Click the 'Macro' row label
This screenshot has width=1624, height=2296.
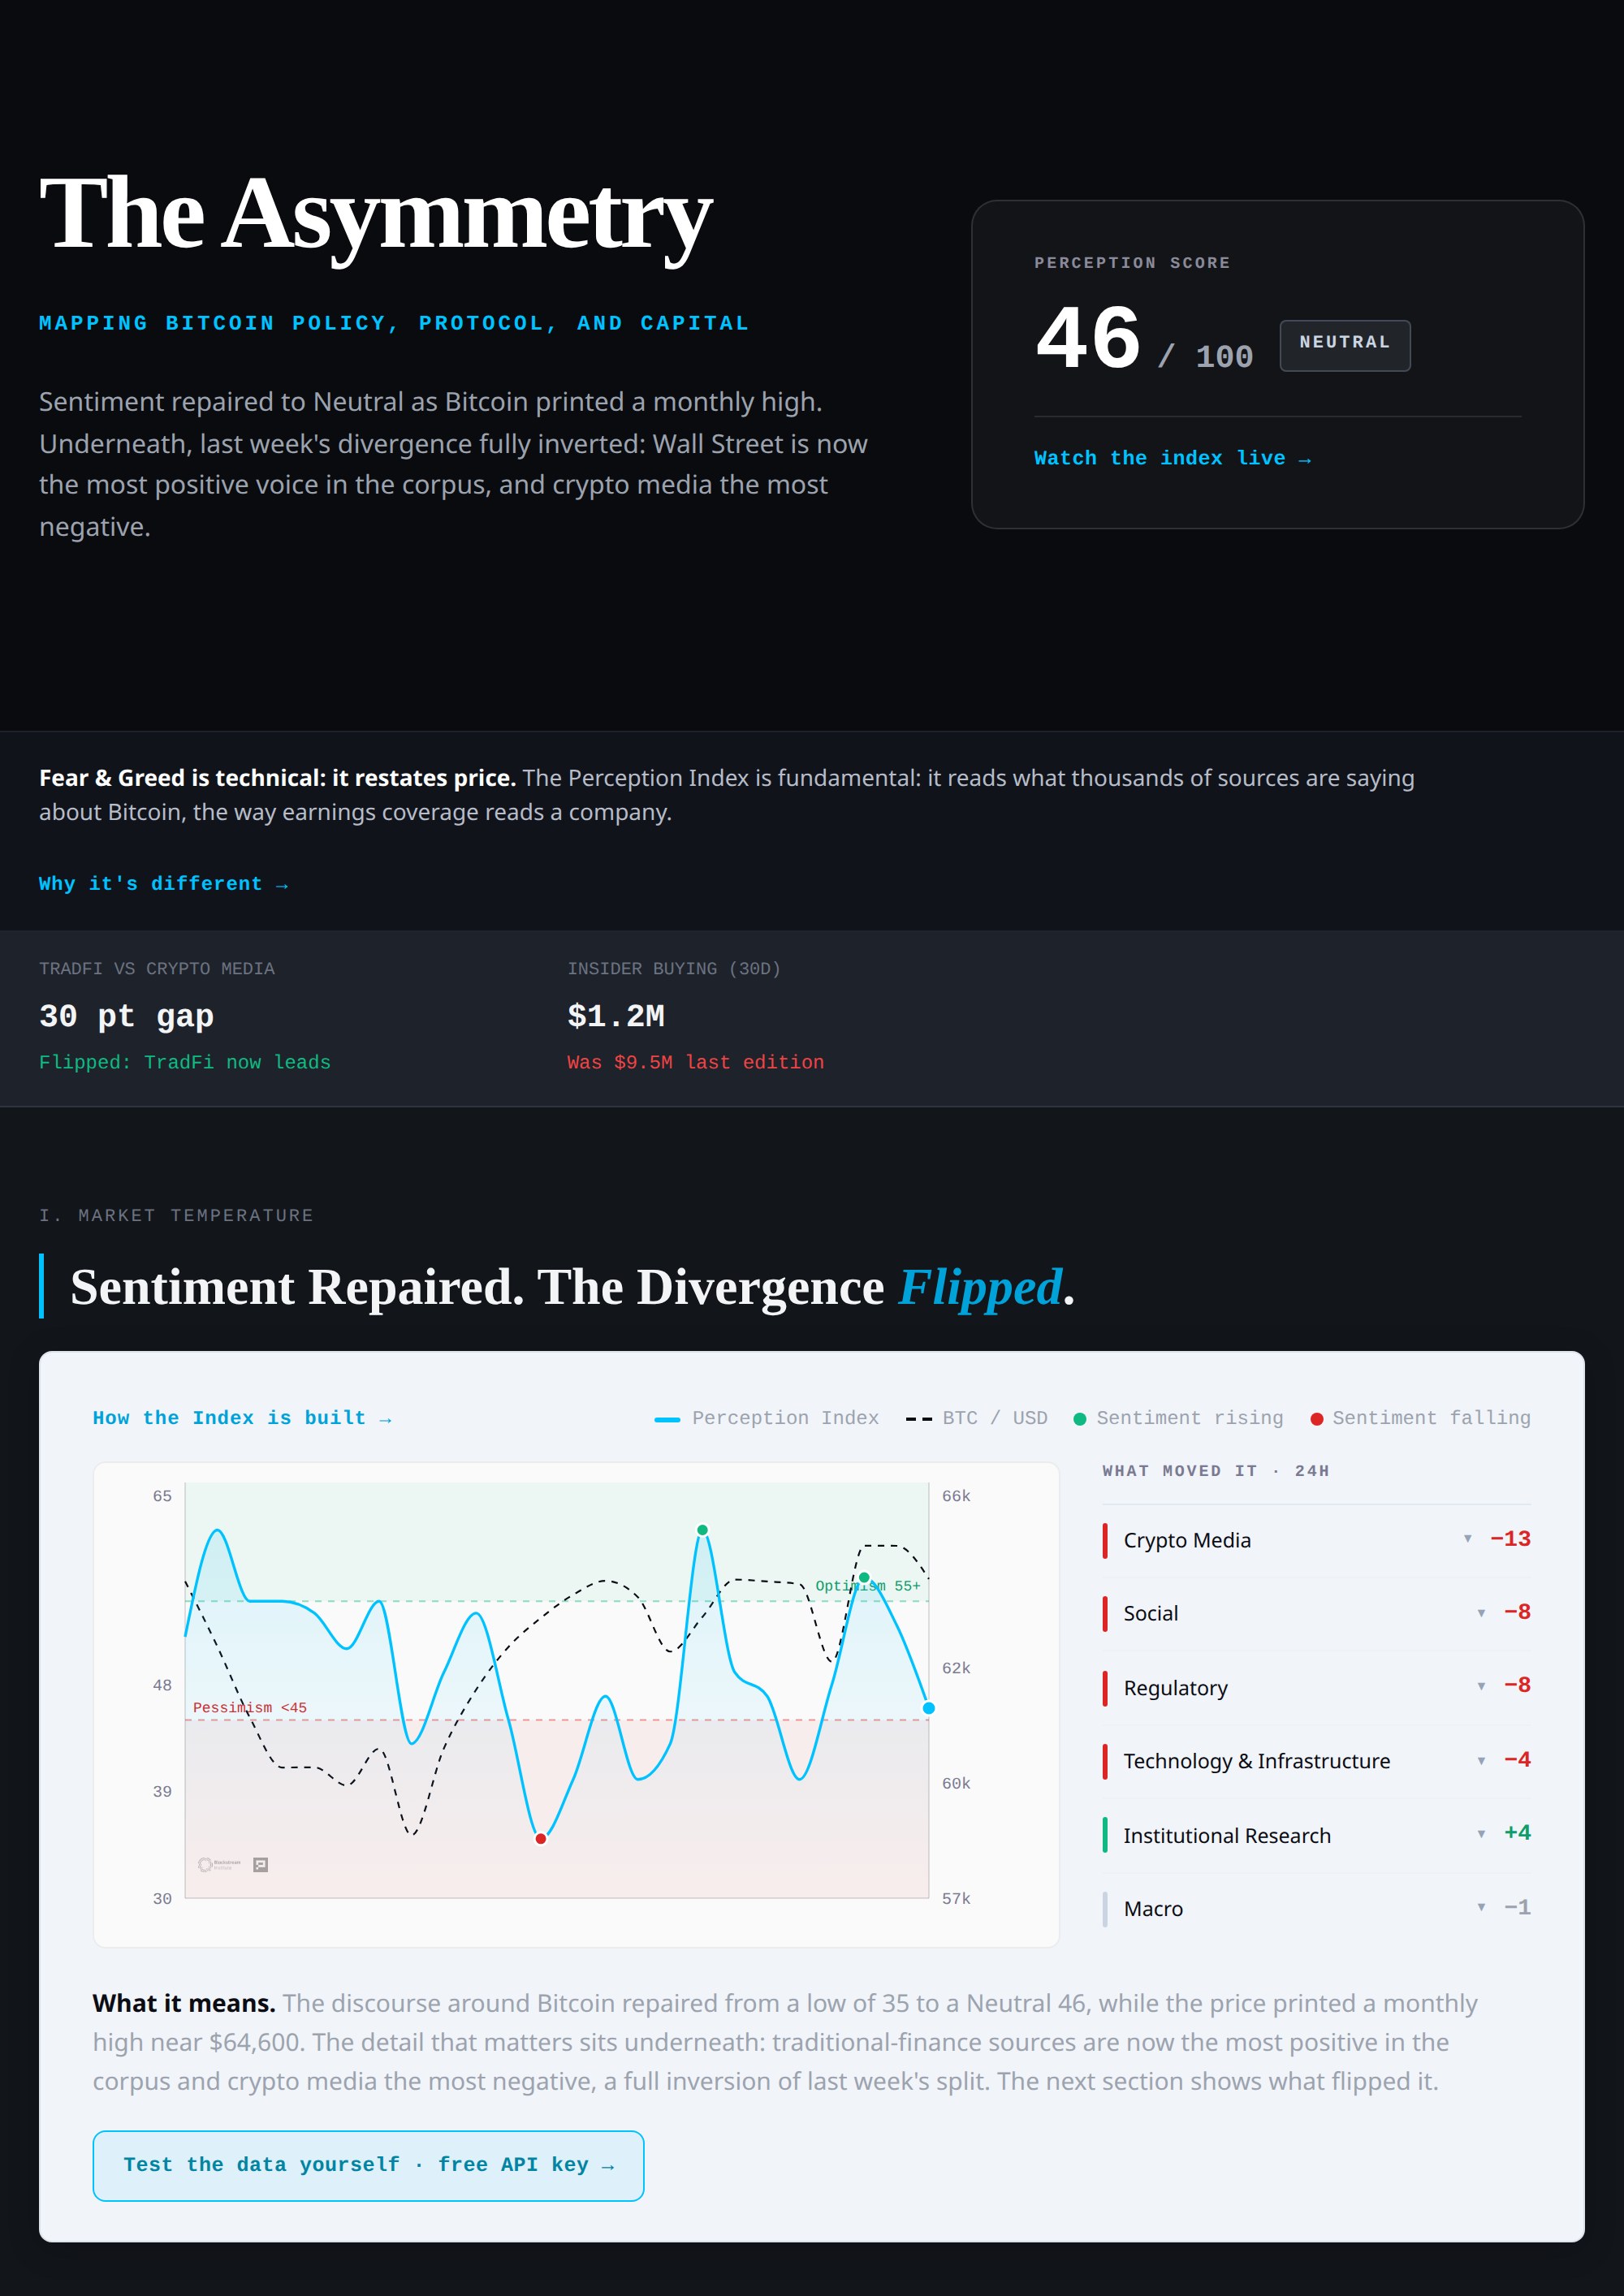1153,1909
